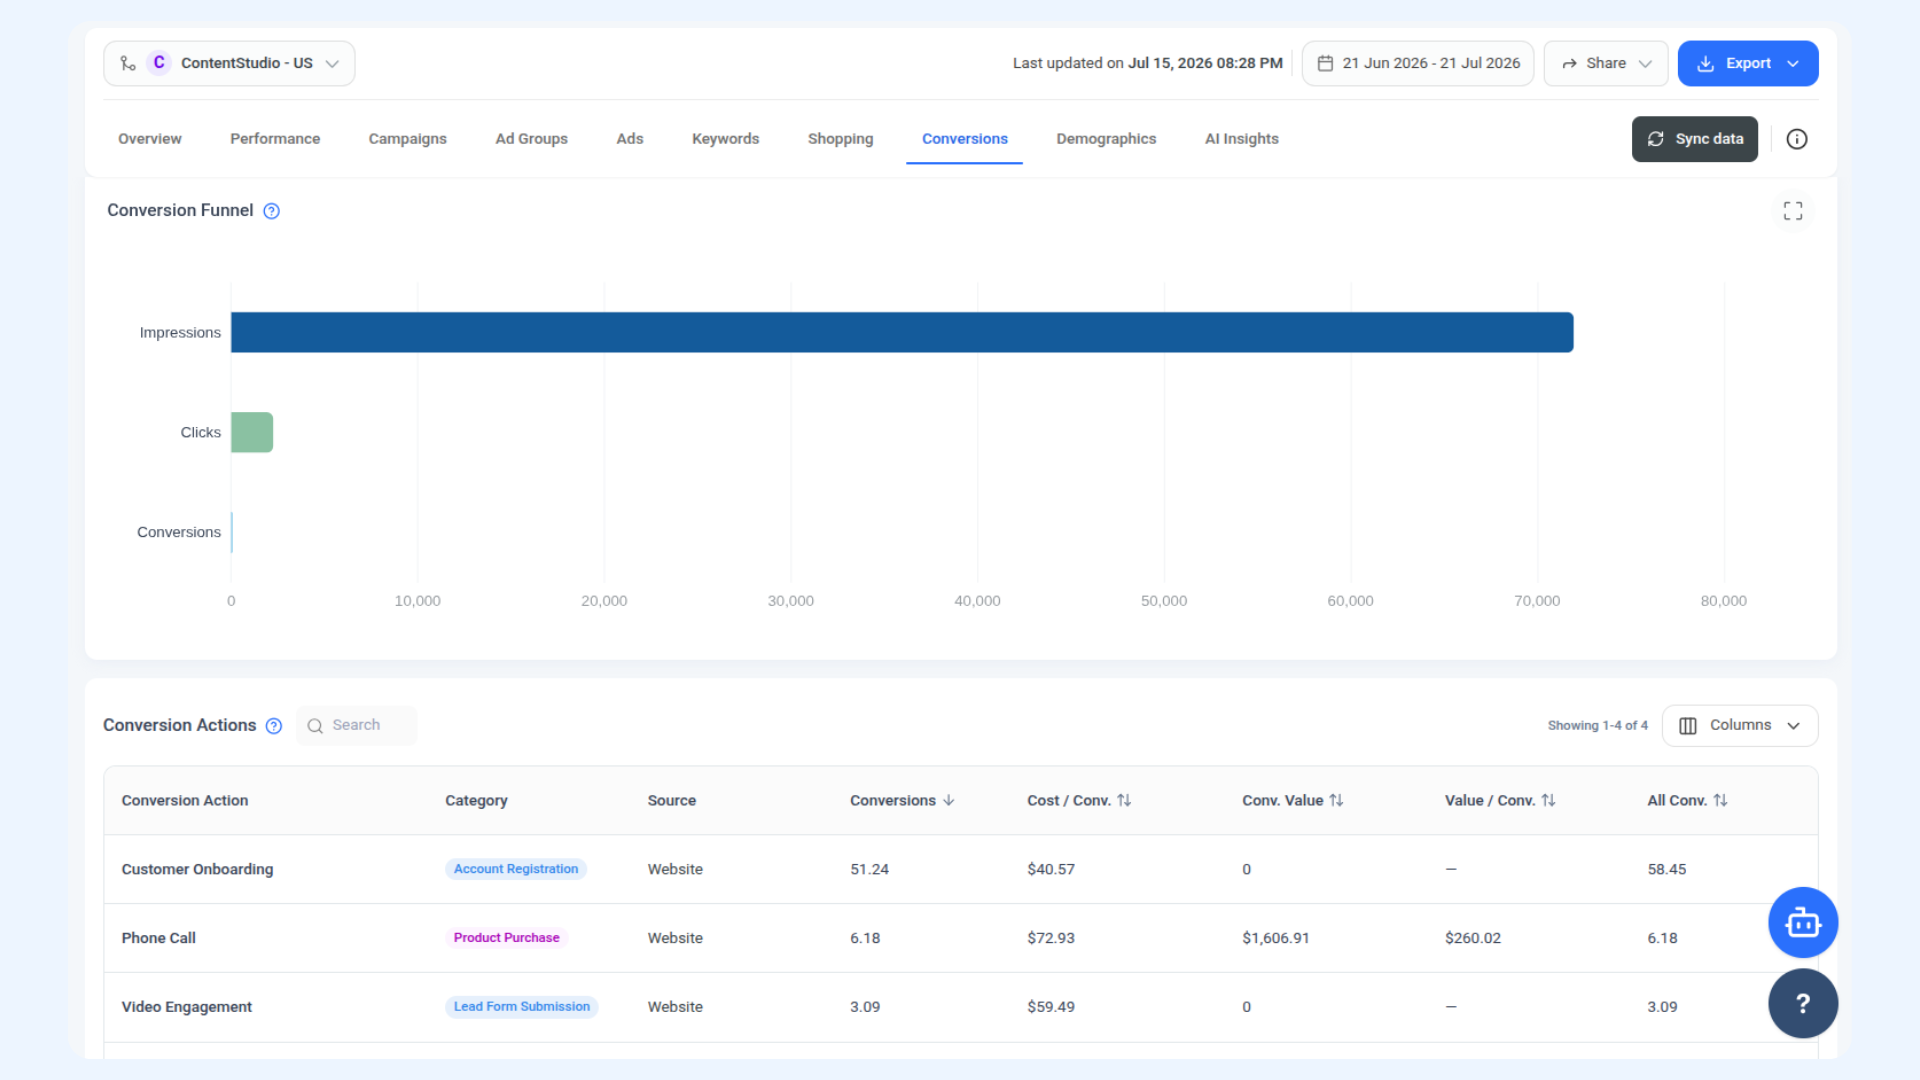The image size is (1920, 1080).
Task: Click the green Clicks funnel bar
Action: click(252, 432)
